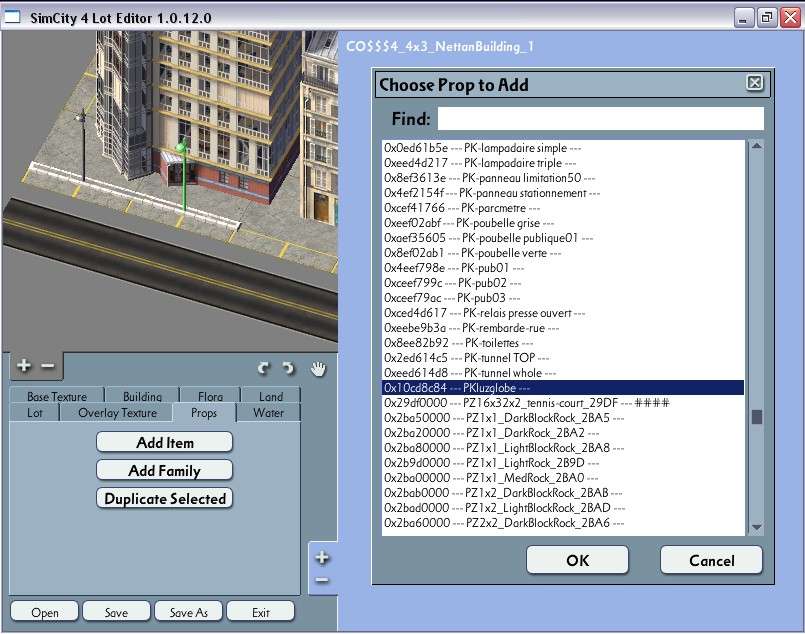Select PK-rembarde-rue prop
The width and height of the screenshot is (805, 634).
click(x=563, y=328)
